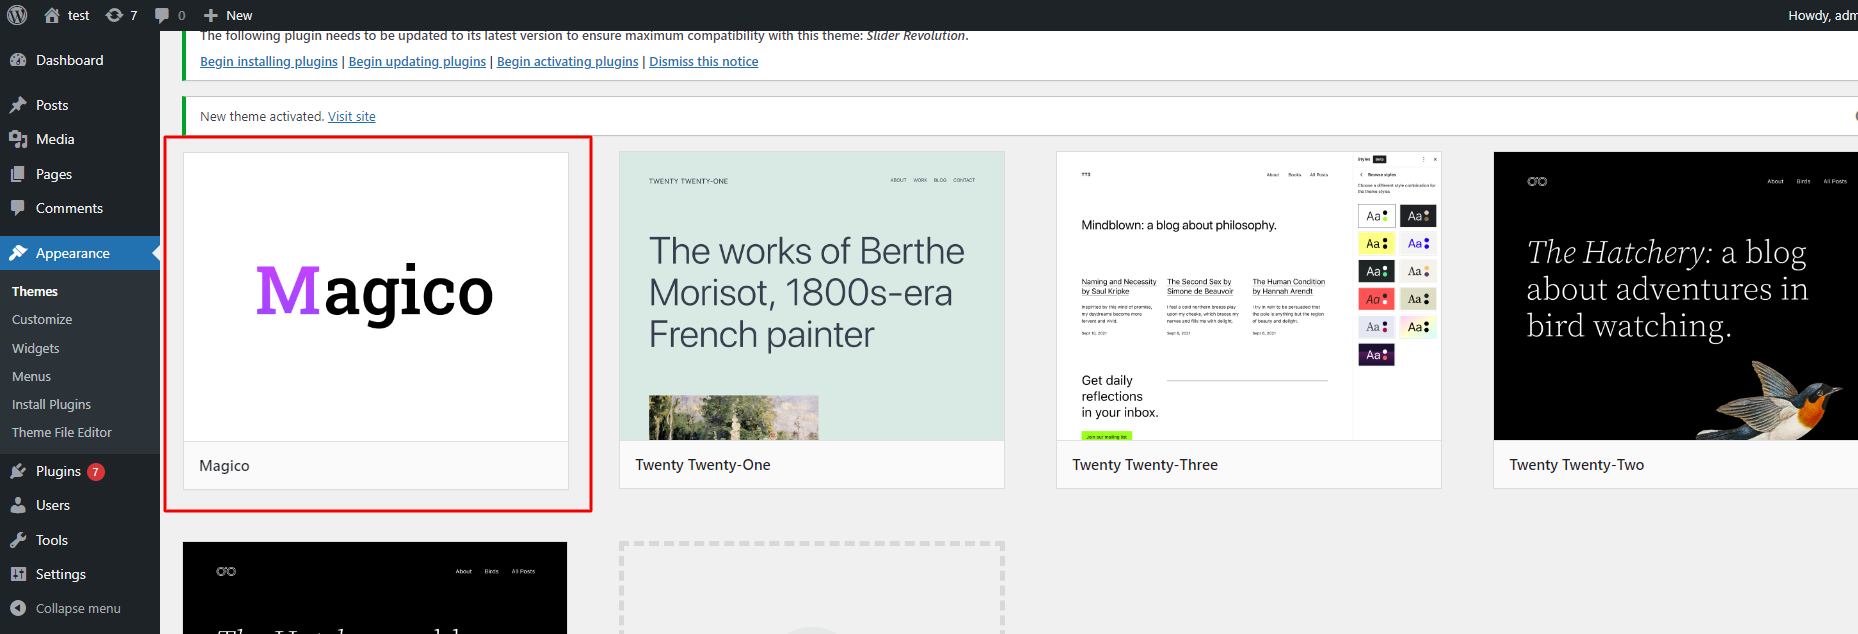Click the Media icon in the sidebar
Viewport: 1858px width, 634px height.
18,139
